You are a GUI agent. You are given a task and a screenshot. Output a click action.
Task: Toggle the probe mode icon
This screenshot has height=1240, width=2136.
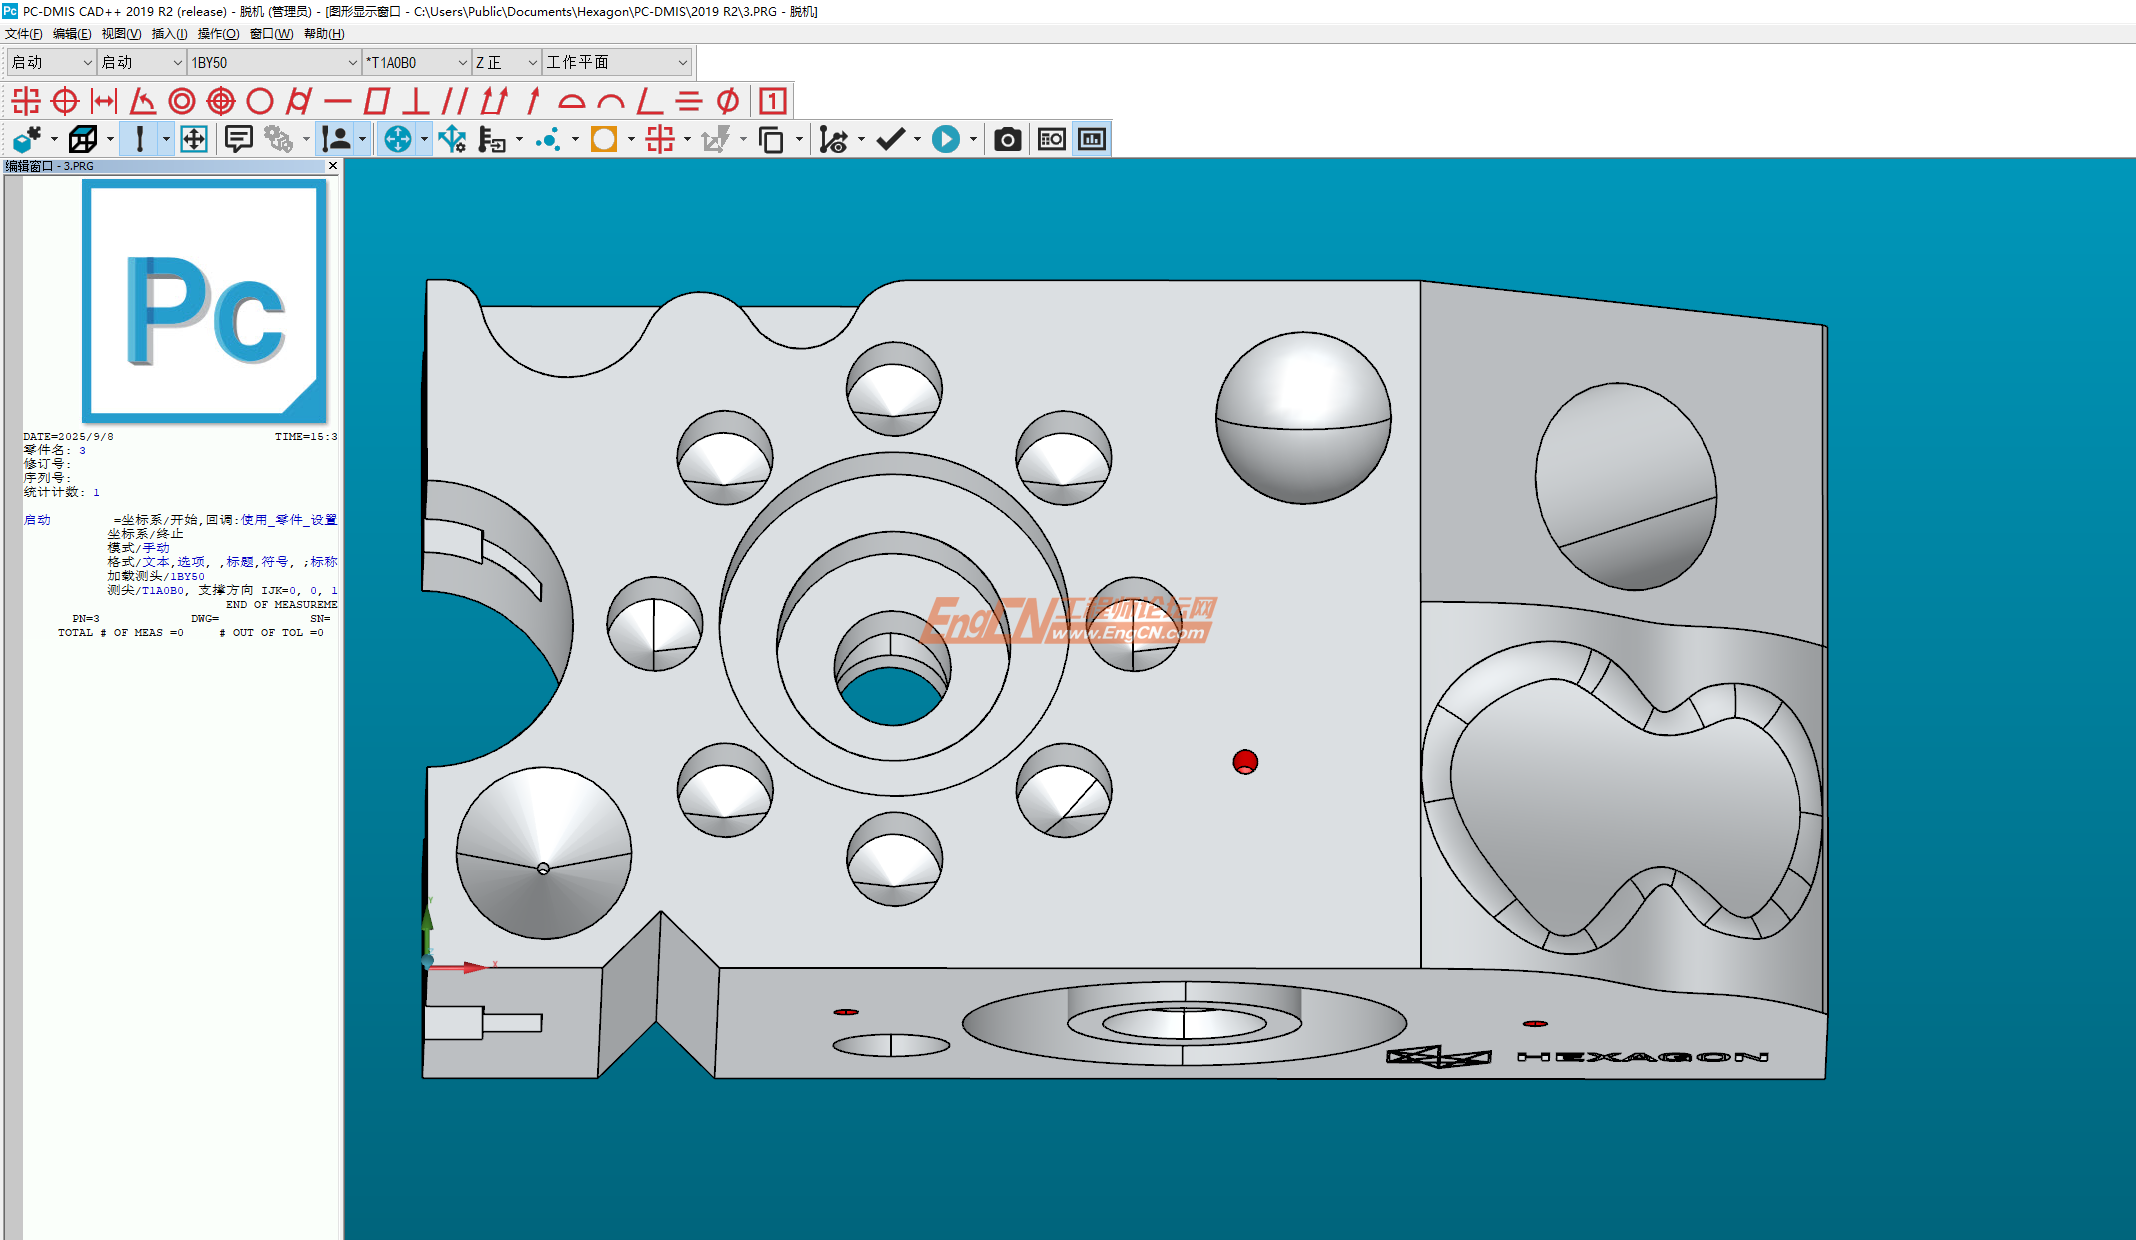click(x=139, y=139)
